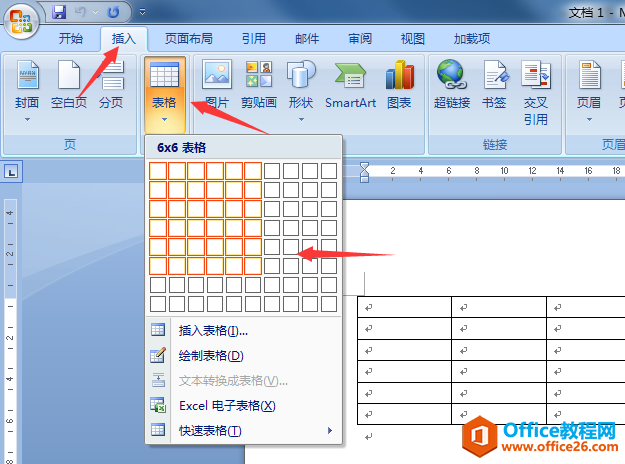Click the vertical ruler at left

coord(10,331)
